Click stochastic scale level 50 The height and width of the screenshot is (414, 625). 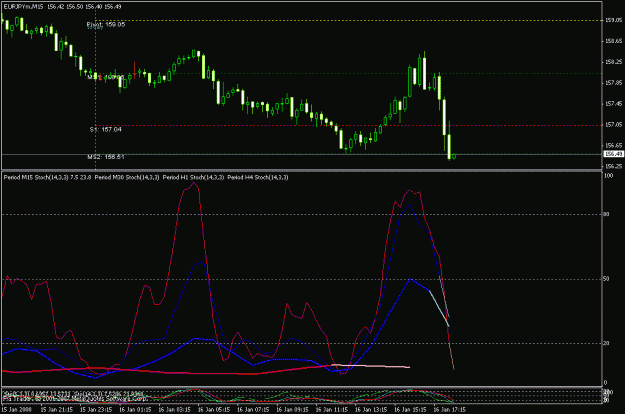(606, 279)
